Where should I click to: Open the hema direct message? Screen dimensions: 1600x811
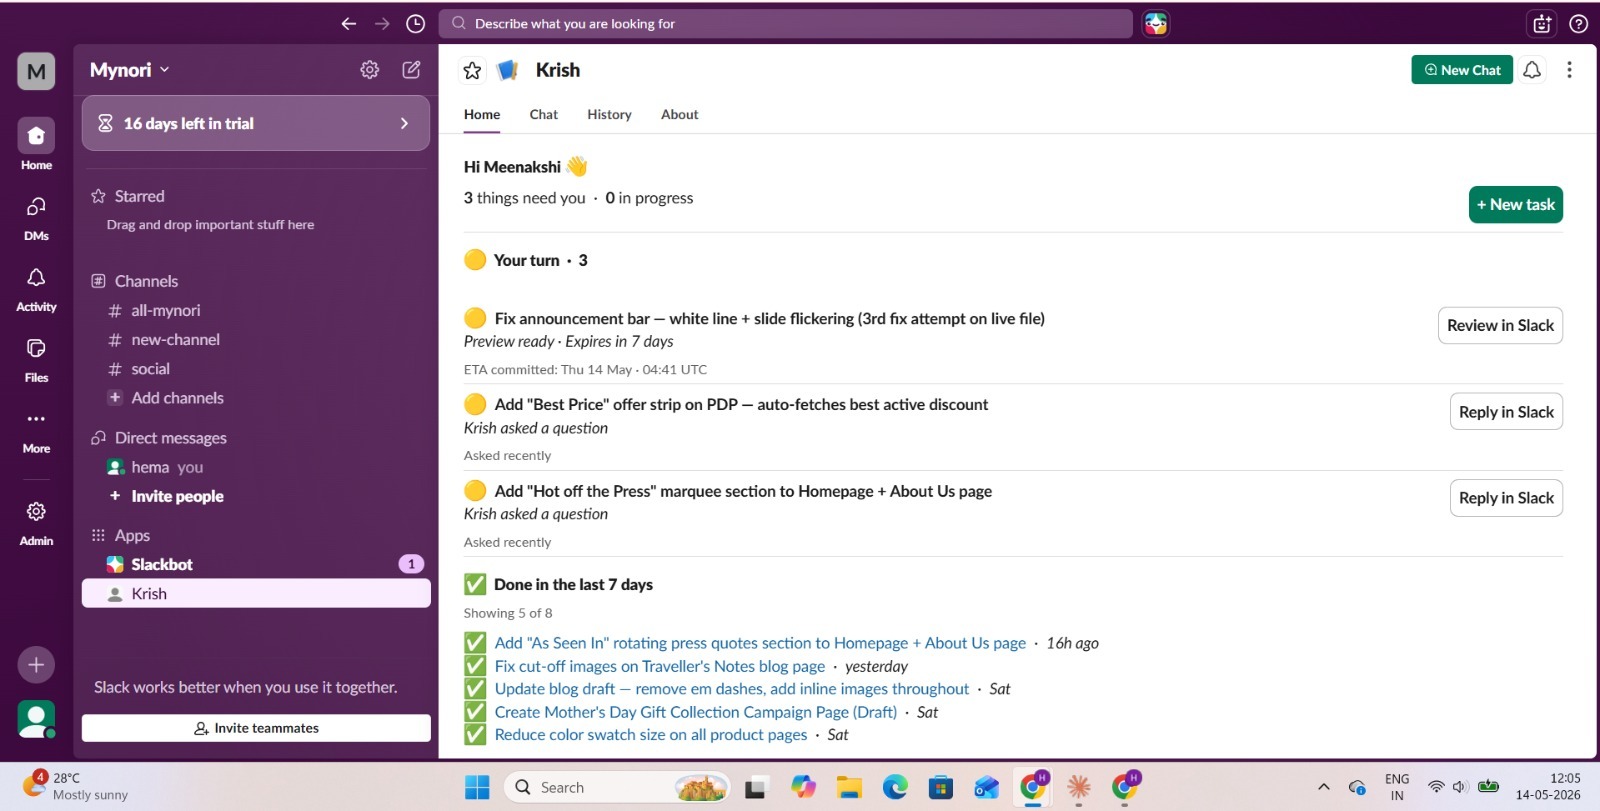(x=256, y=467)
